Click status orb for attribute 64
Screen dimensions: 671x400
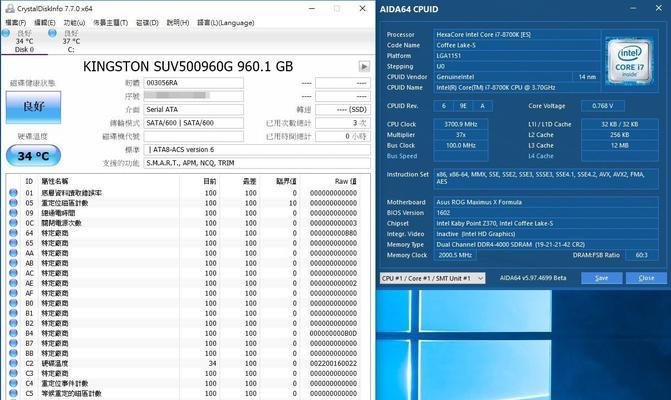pos(13,233)
